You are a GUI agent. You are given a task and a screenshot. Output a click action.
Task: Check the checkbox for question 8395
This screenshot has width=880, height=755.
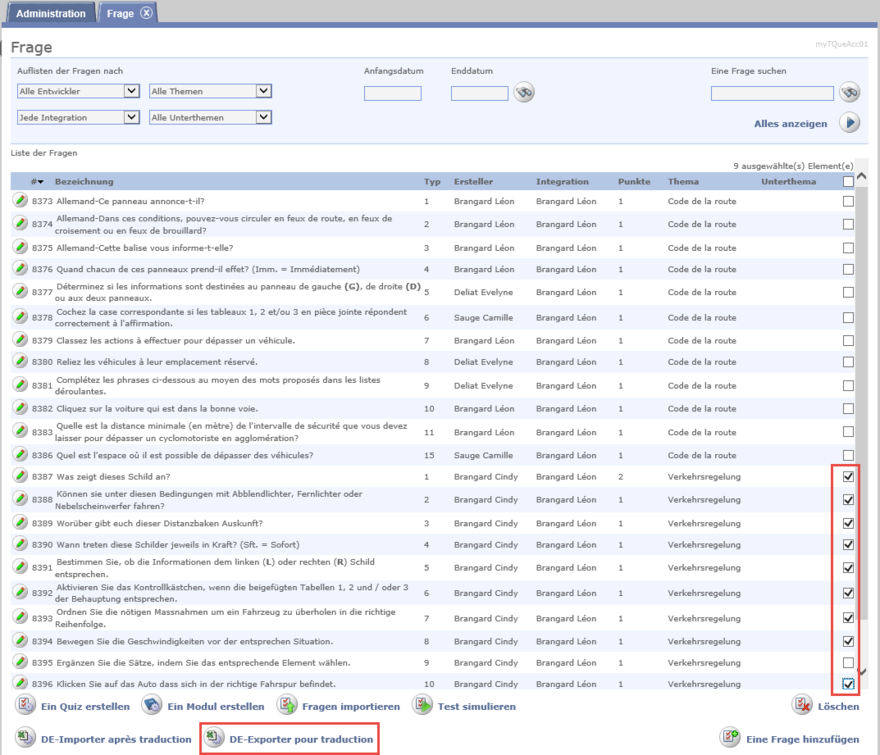tap(849, 663)
